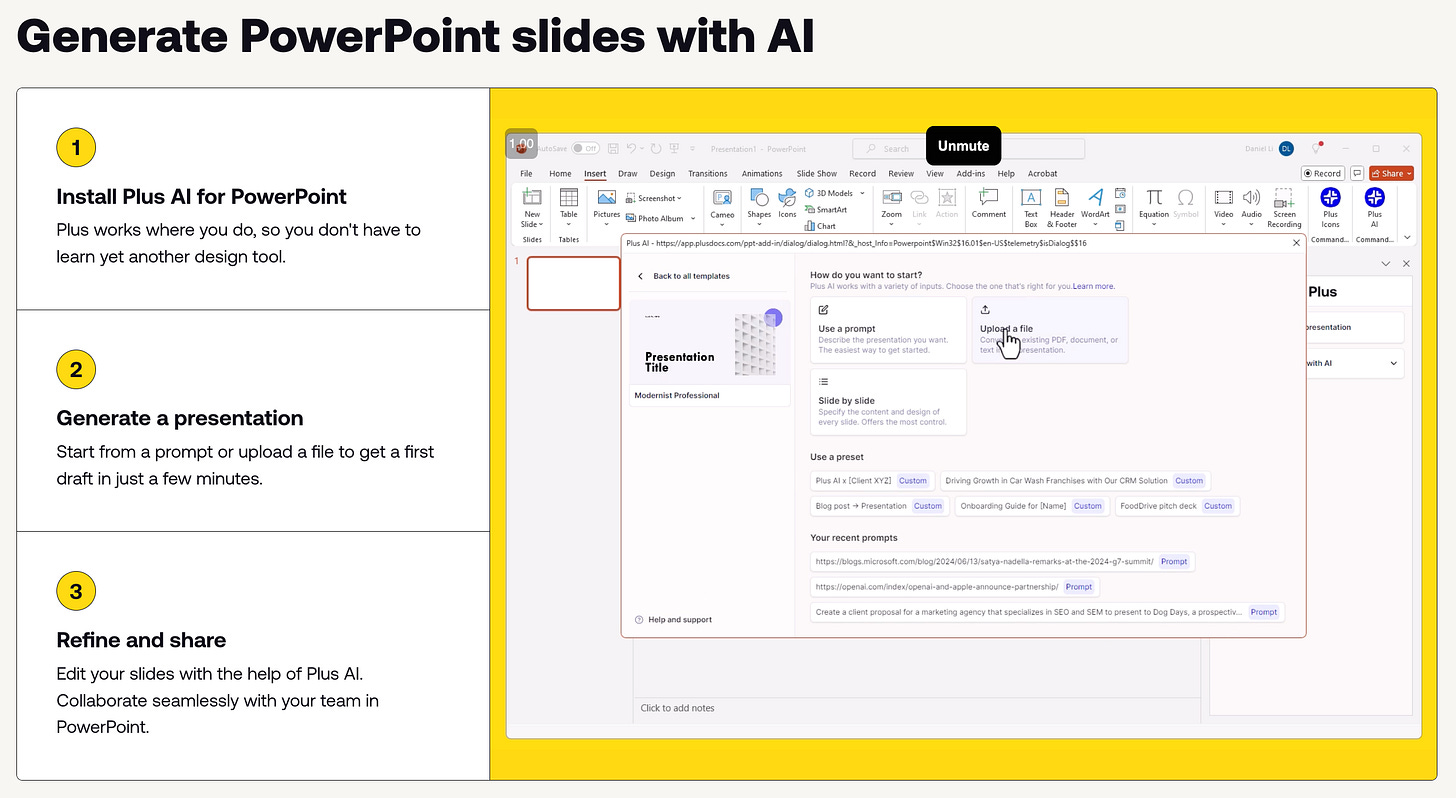This screenshot has height=798, width=1456.
Task: Reuse the blogs.microsoft.com recent prompt
Action: [1002, 562]
